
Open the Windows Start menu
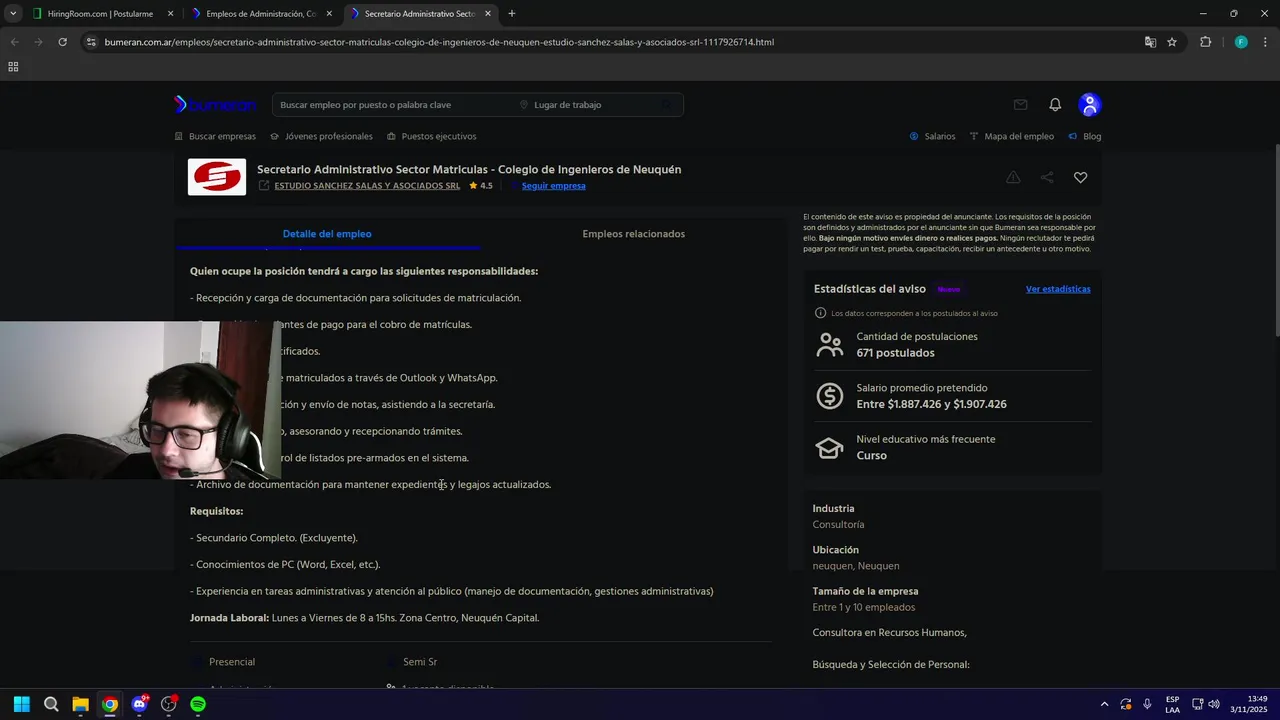click(x=22, y=704)
